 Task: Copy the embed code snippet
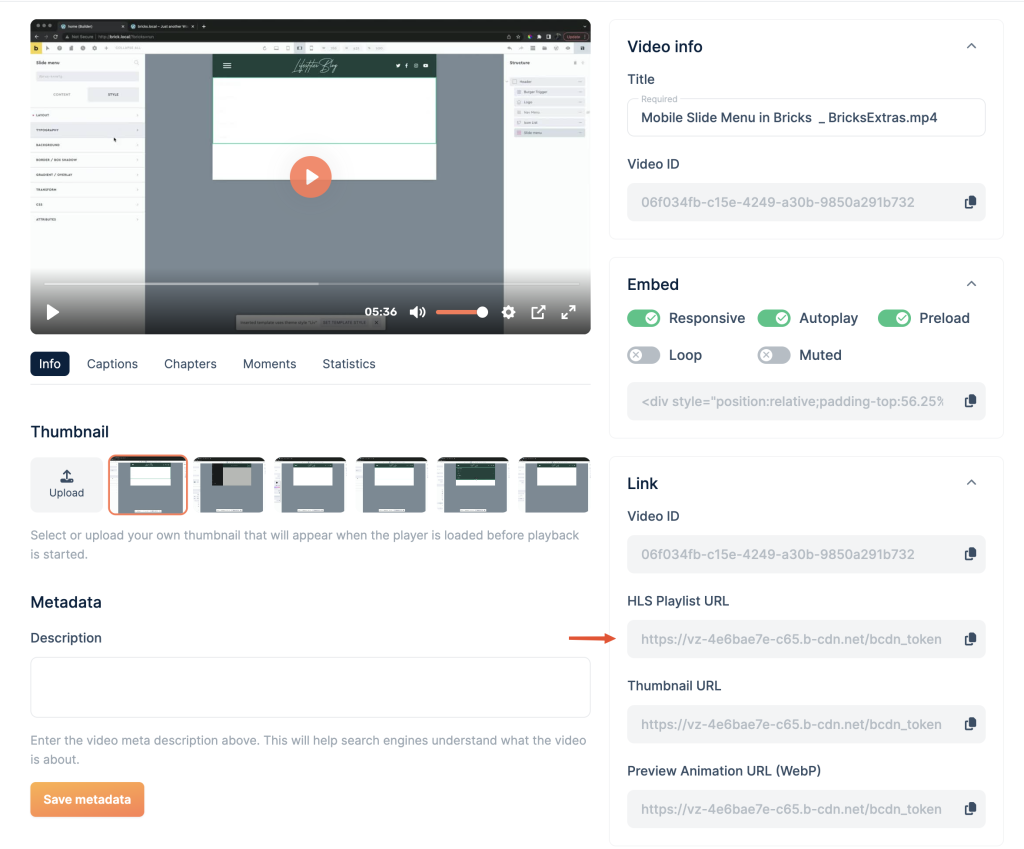tap(969, 401)
